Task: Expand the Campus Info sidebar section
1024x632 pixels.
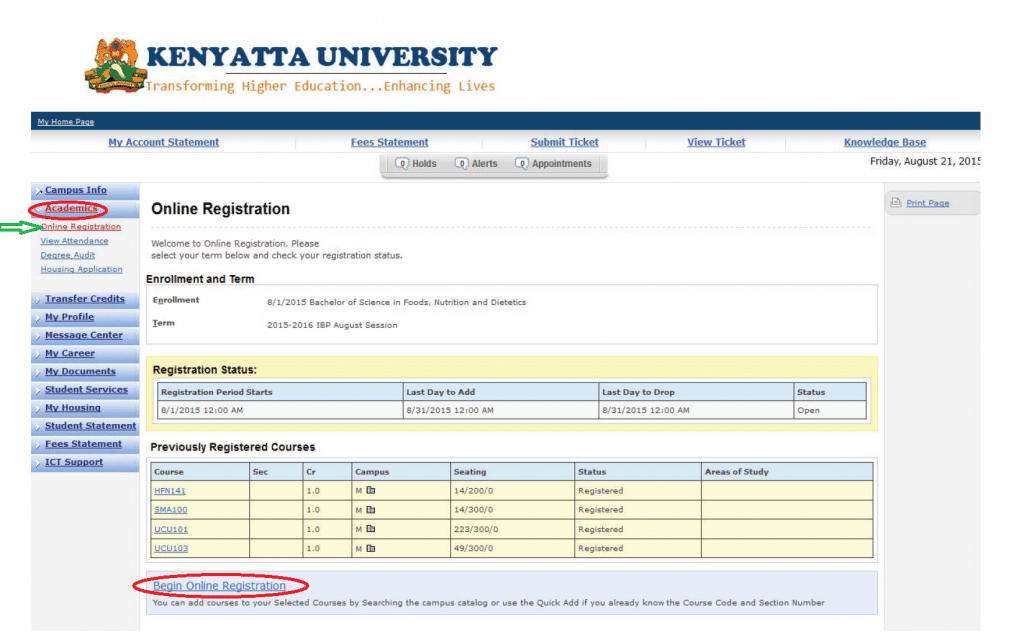Action: coord(75,190)
